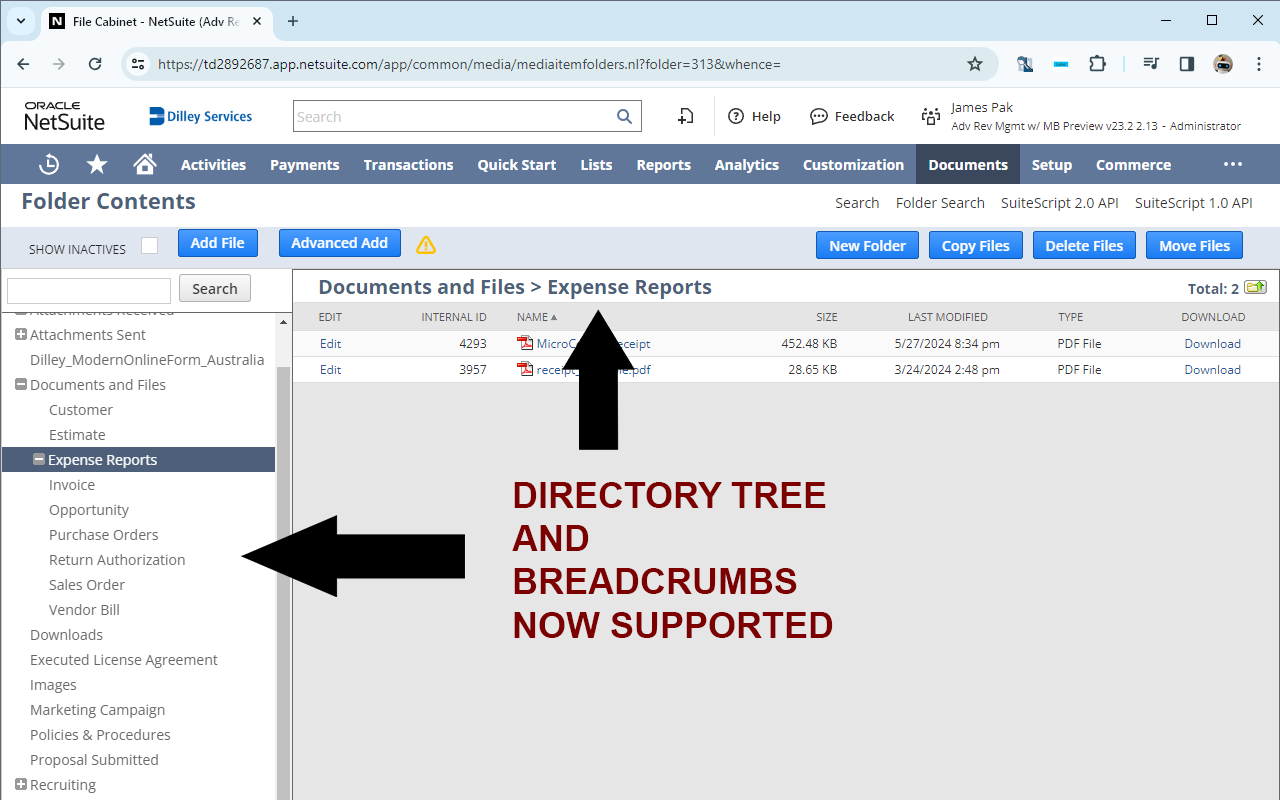Open the Recent Records clock icon
Image resolution: width=1280 pixels, height=800 pixels.
(x=49, y=165)
